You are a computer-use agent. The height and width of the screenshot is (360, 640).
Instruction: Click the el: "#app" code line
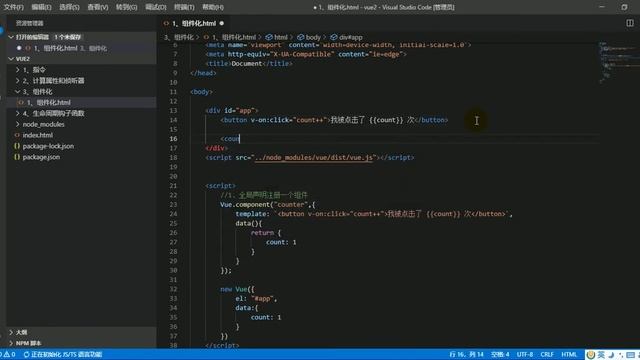pos(256,298)
